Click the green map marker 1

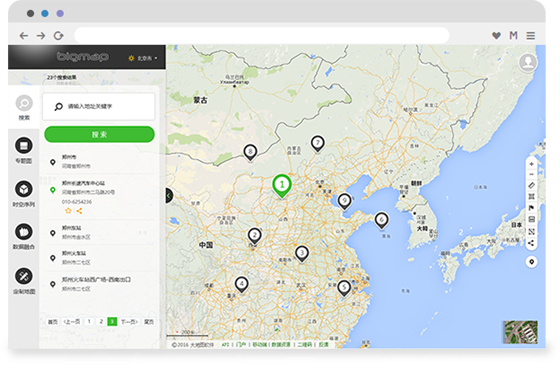(x=282, y=185)
